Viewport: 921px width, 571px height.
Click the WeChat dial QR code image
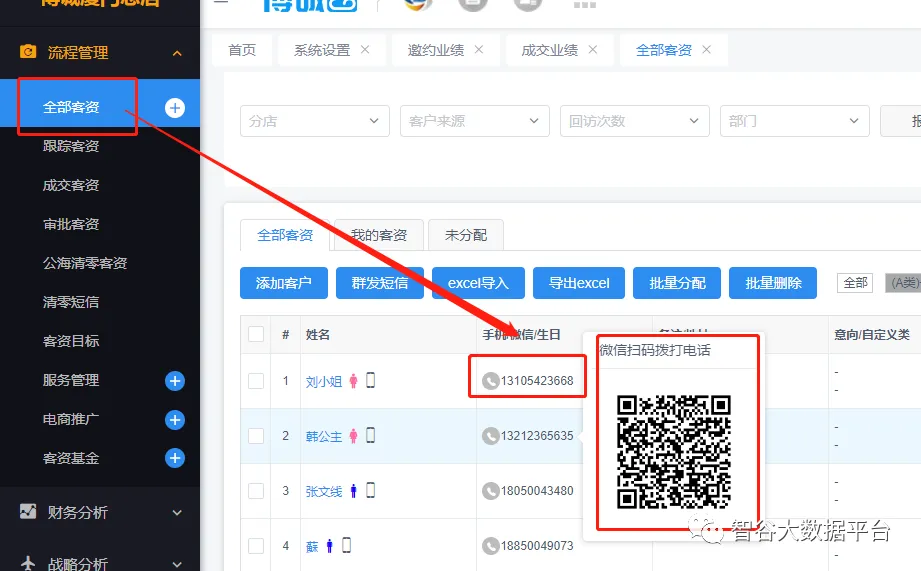[673, 451]
